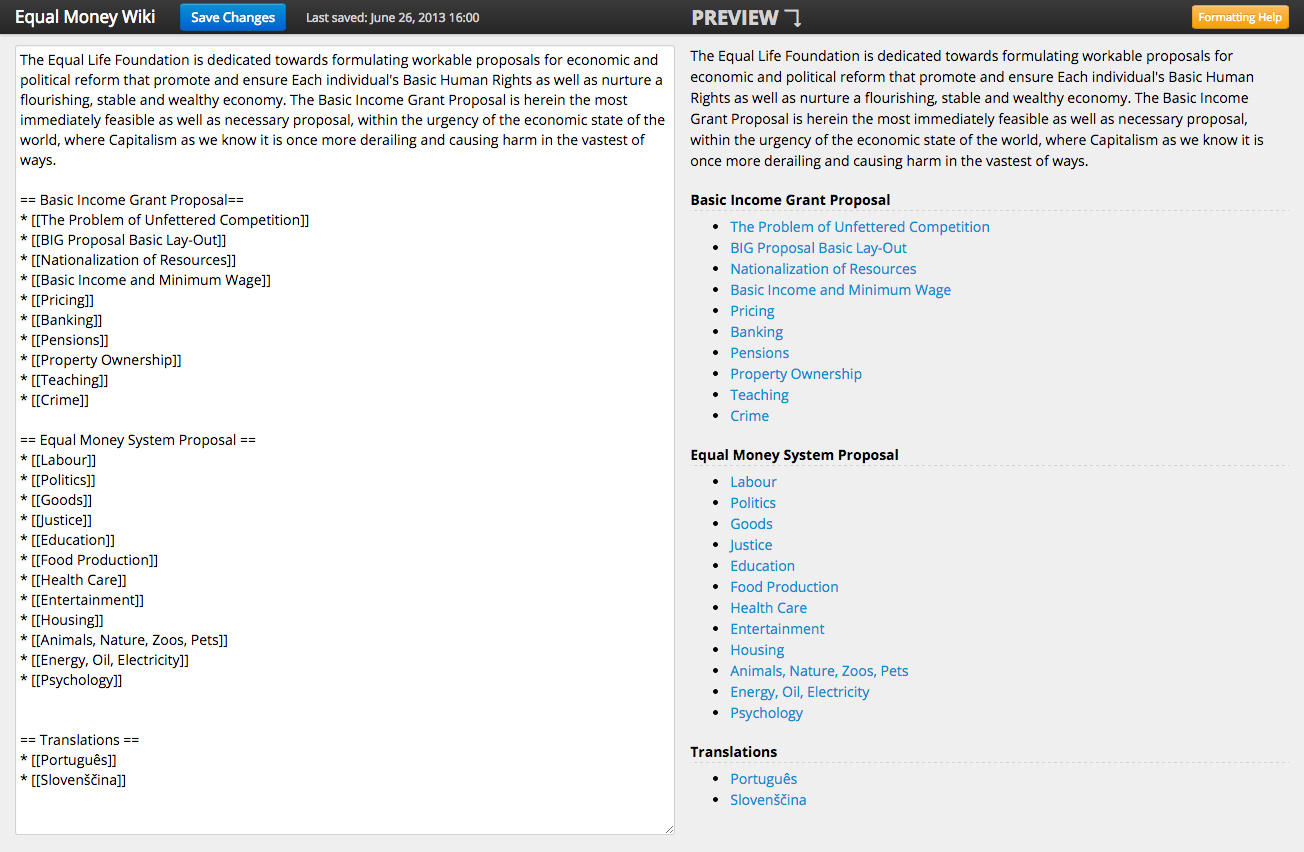Screen dimensions: 1304x852
Task: Open the 'BIG Proposal Basic Lay-Out' page
Action: point(818,247)
